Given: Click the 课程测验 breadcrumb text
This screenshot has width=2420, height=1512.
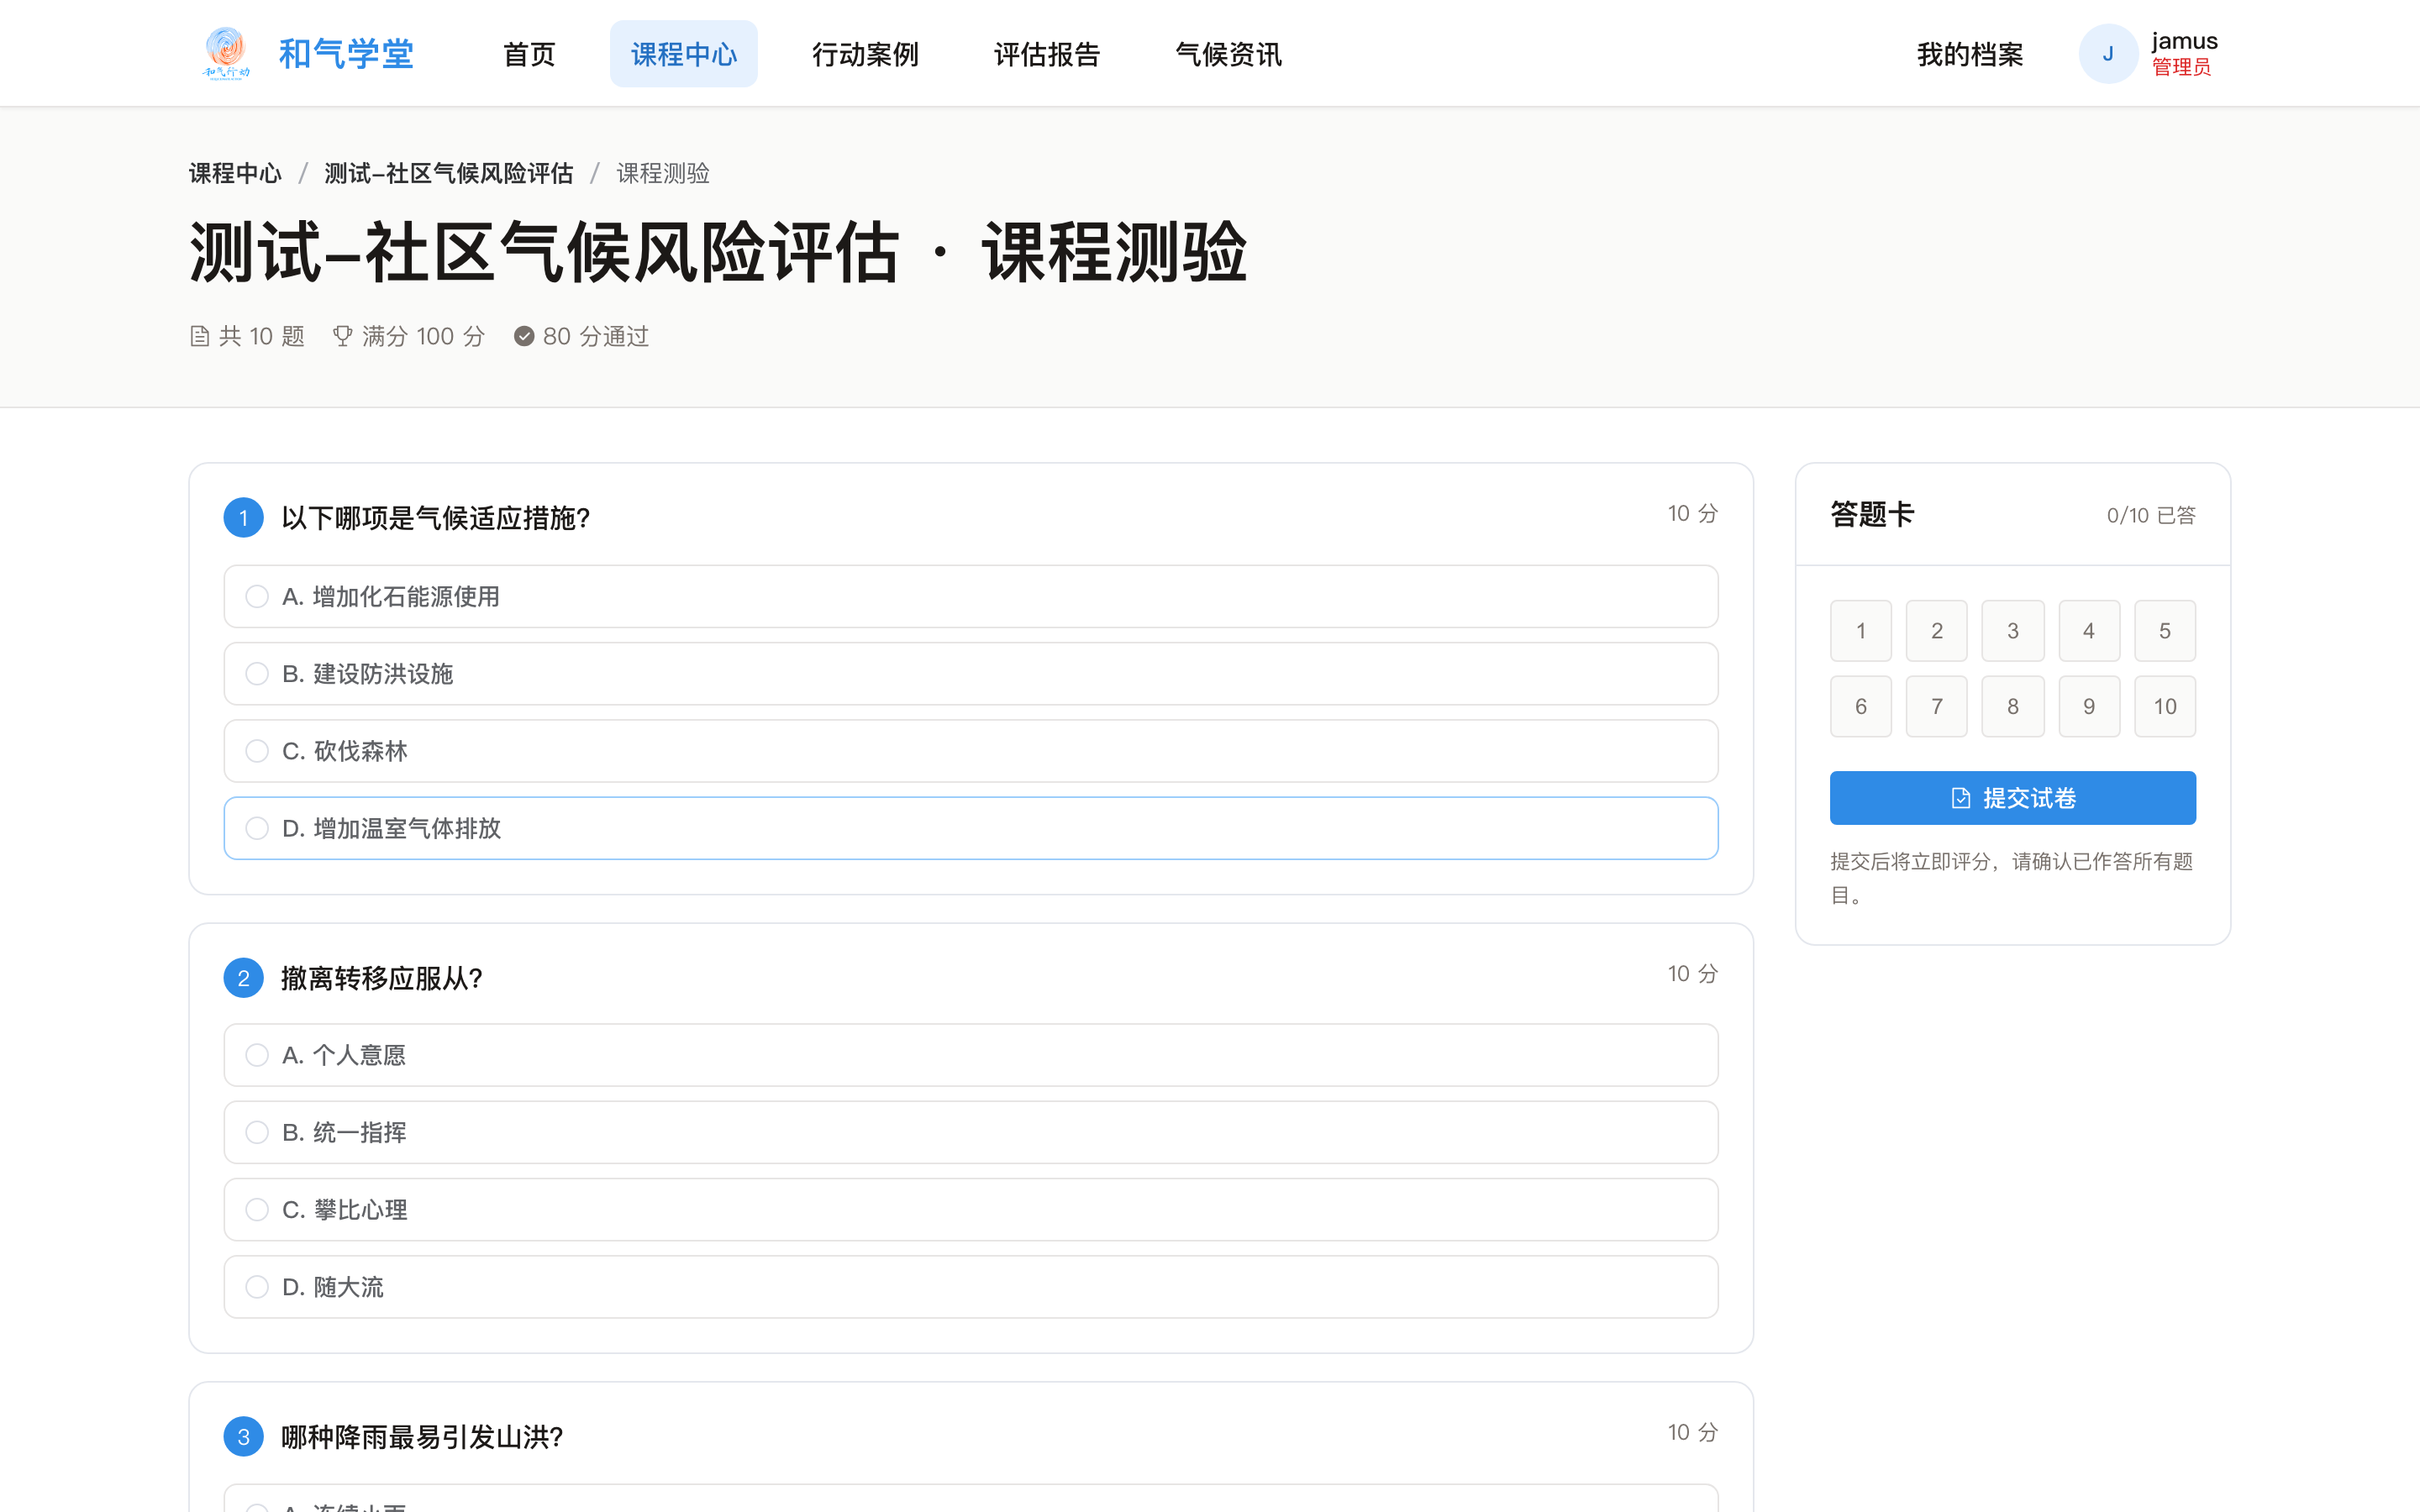Looking at the screenshot, I should (x=662, y=173).
